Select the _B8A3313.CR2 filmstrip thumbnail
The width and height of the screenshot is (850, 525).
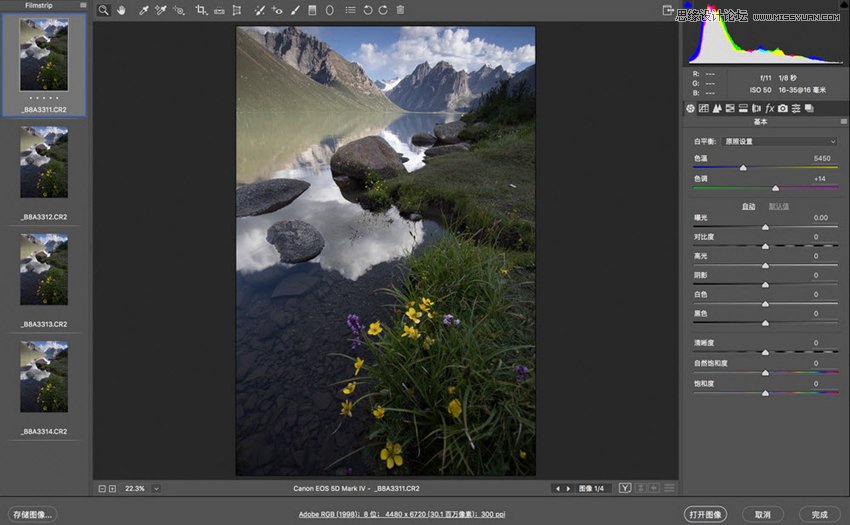(44, 270)
